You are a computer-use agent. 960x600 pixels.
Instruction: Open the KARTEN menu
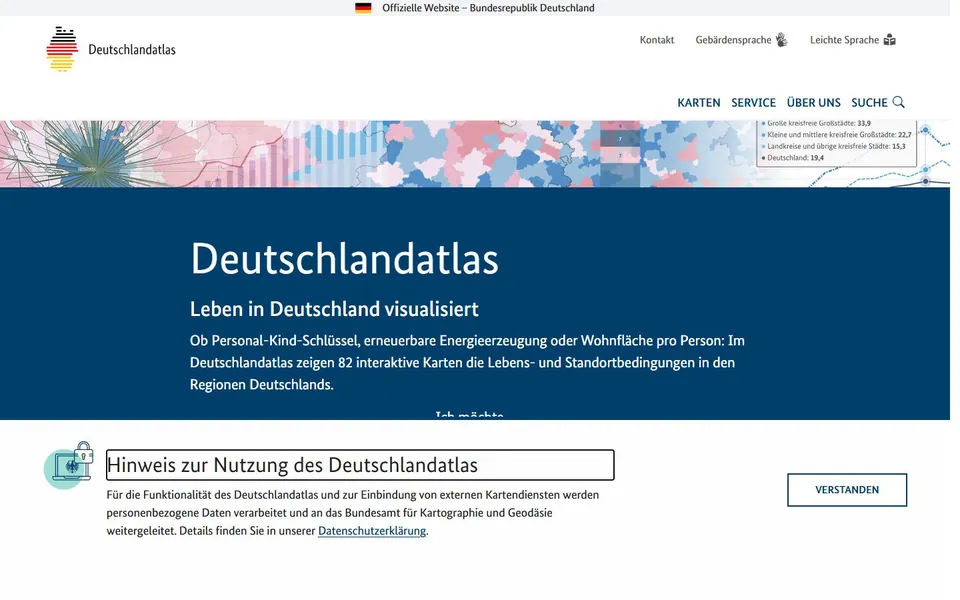(x=699, y=102)
